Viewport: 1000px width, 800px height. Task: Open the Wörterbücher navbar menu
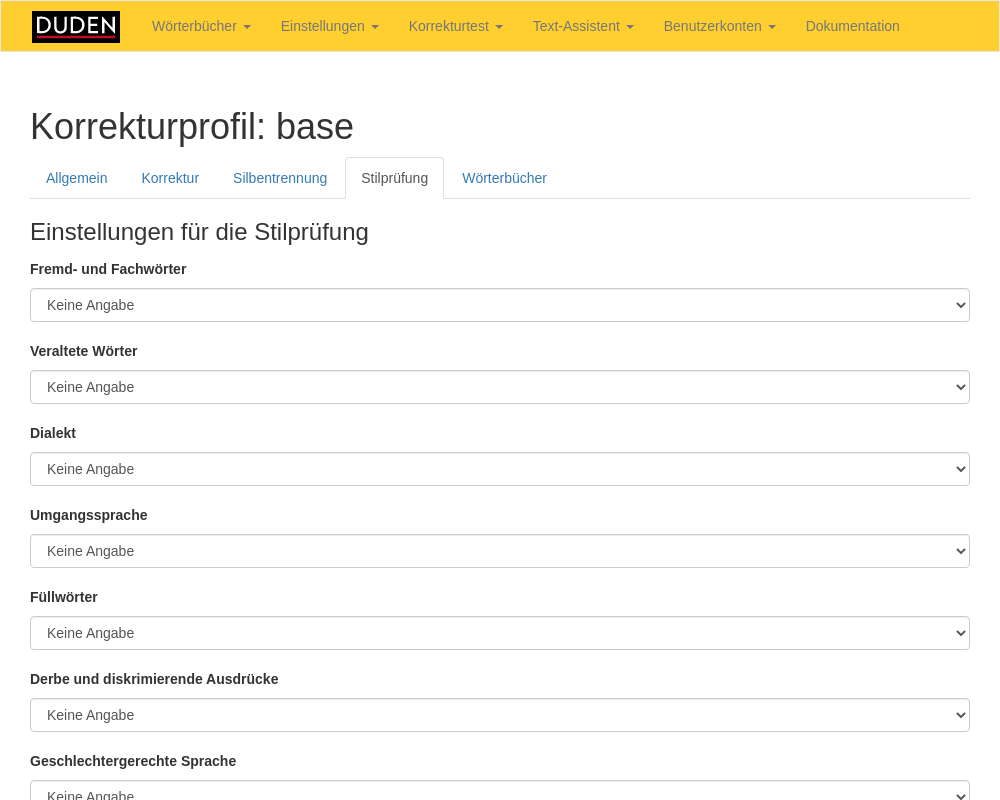click(x=201, y=26)
